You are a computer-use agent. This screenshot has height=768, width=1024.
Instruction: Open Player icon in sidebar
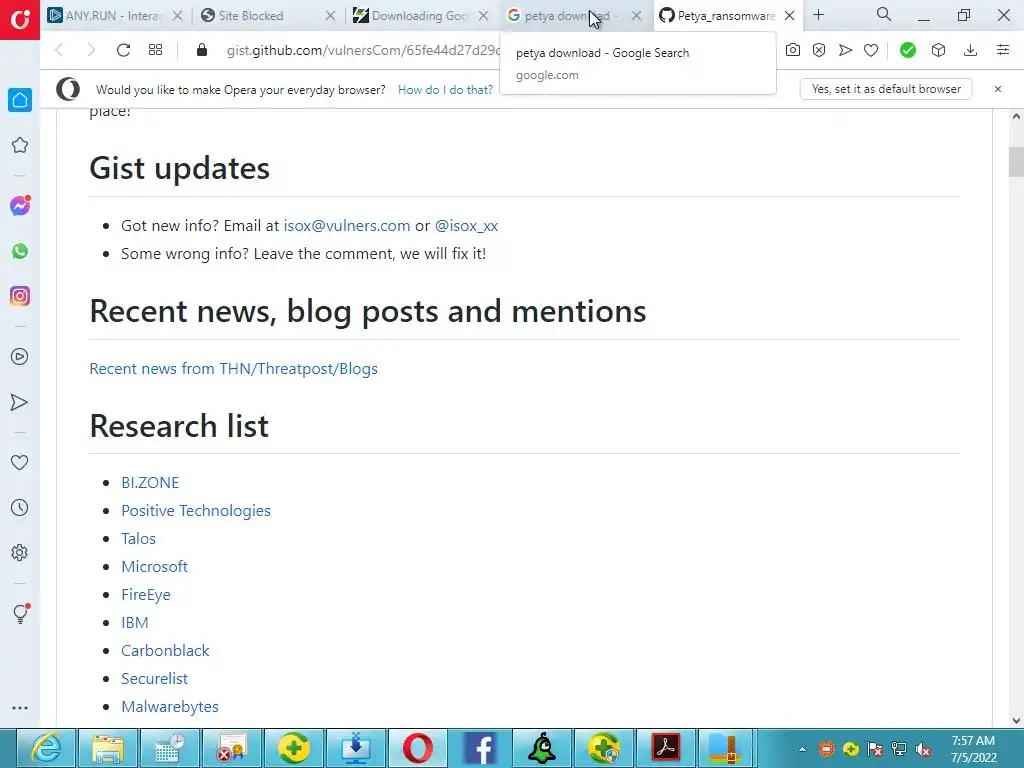[x=20, y=357]
